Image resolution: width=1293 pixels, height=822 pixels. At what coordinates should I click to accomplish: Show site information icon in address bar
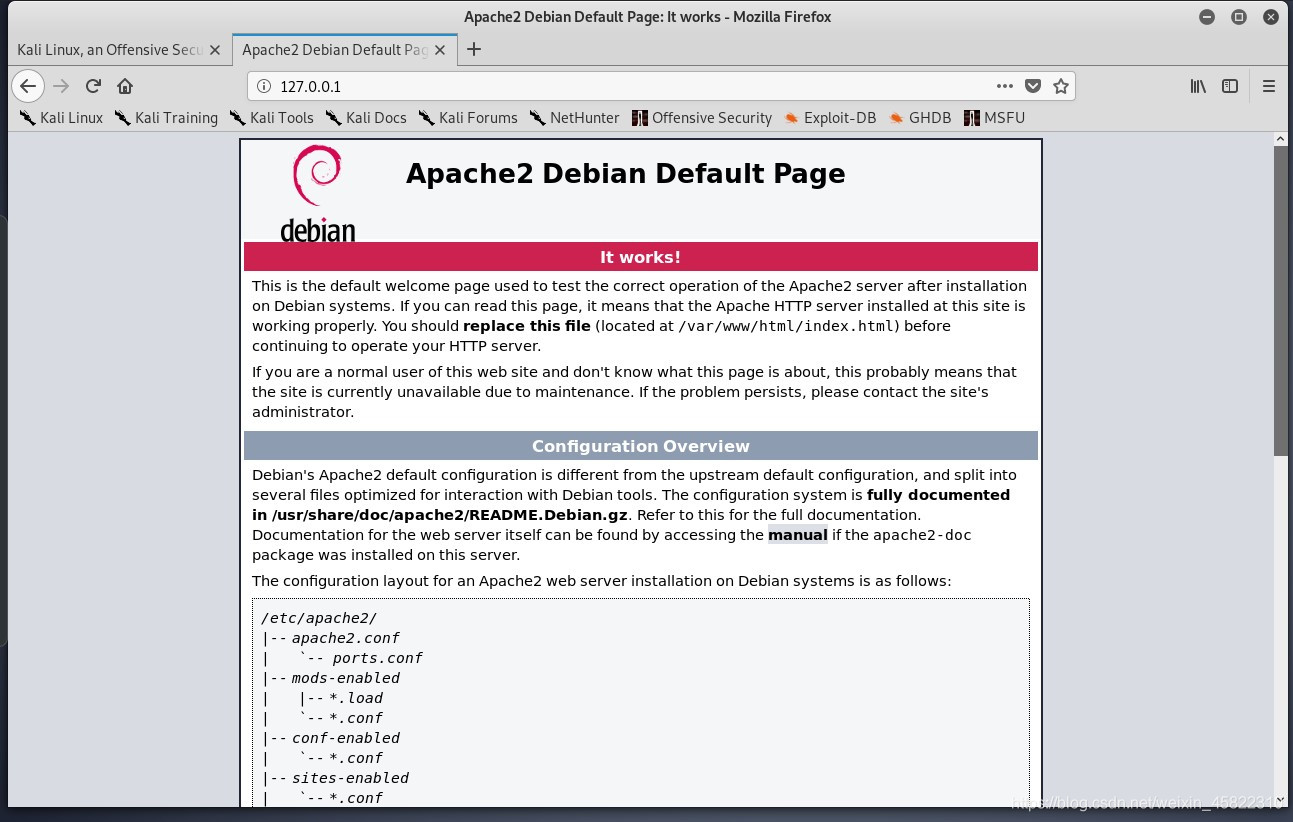tap(264, 86)
